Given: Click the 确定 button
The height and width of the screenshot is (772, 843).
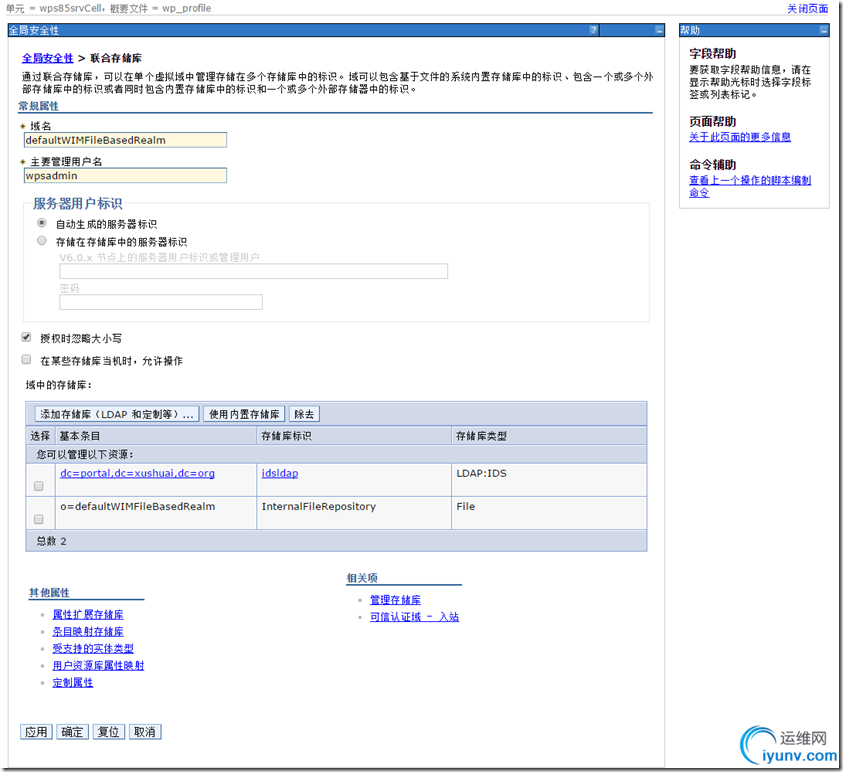Looking at the screenshot, I should [x=72, y=732].
